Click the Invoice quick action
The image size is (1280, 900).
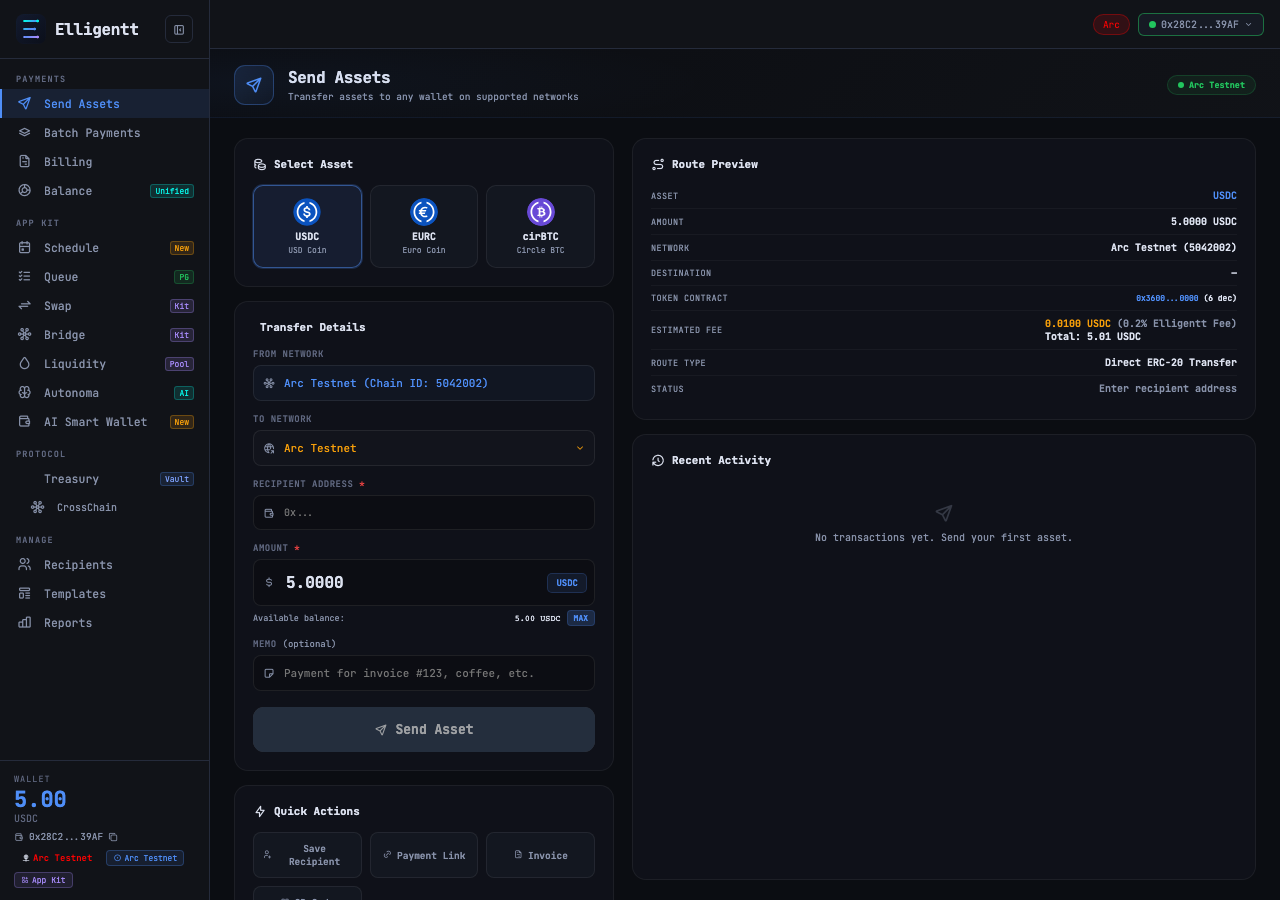point(541,855)
